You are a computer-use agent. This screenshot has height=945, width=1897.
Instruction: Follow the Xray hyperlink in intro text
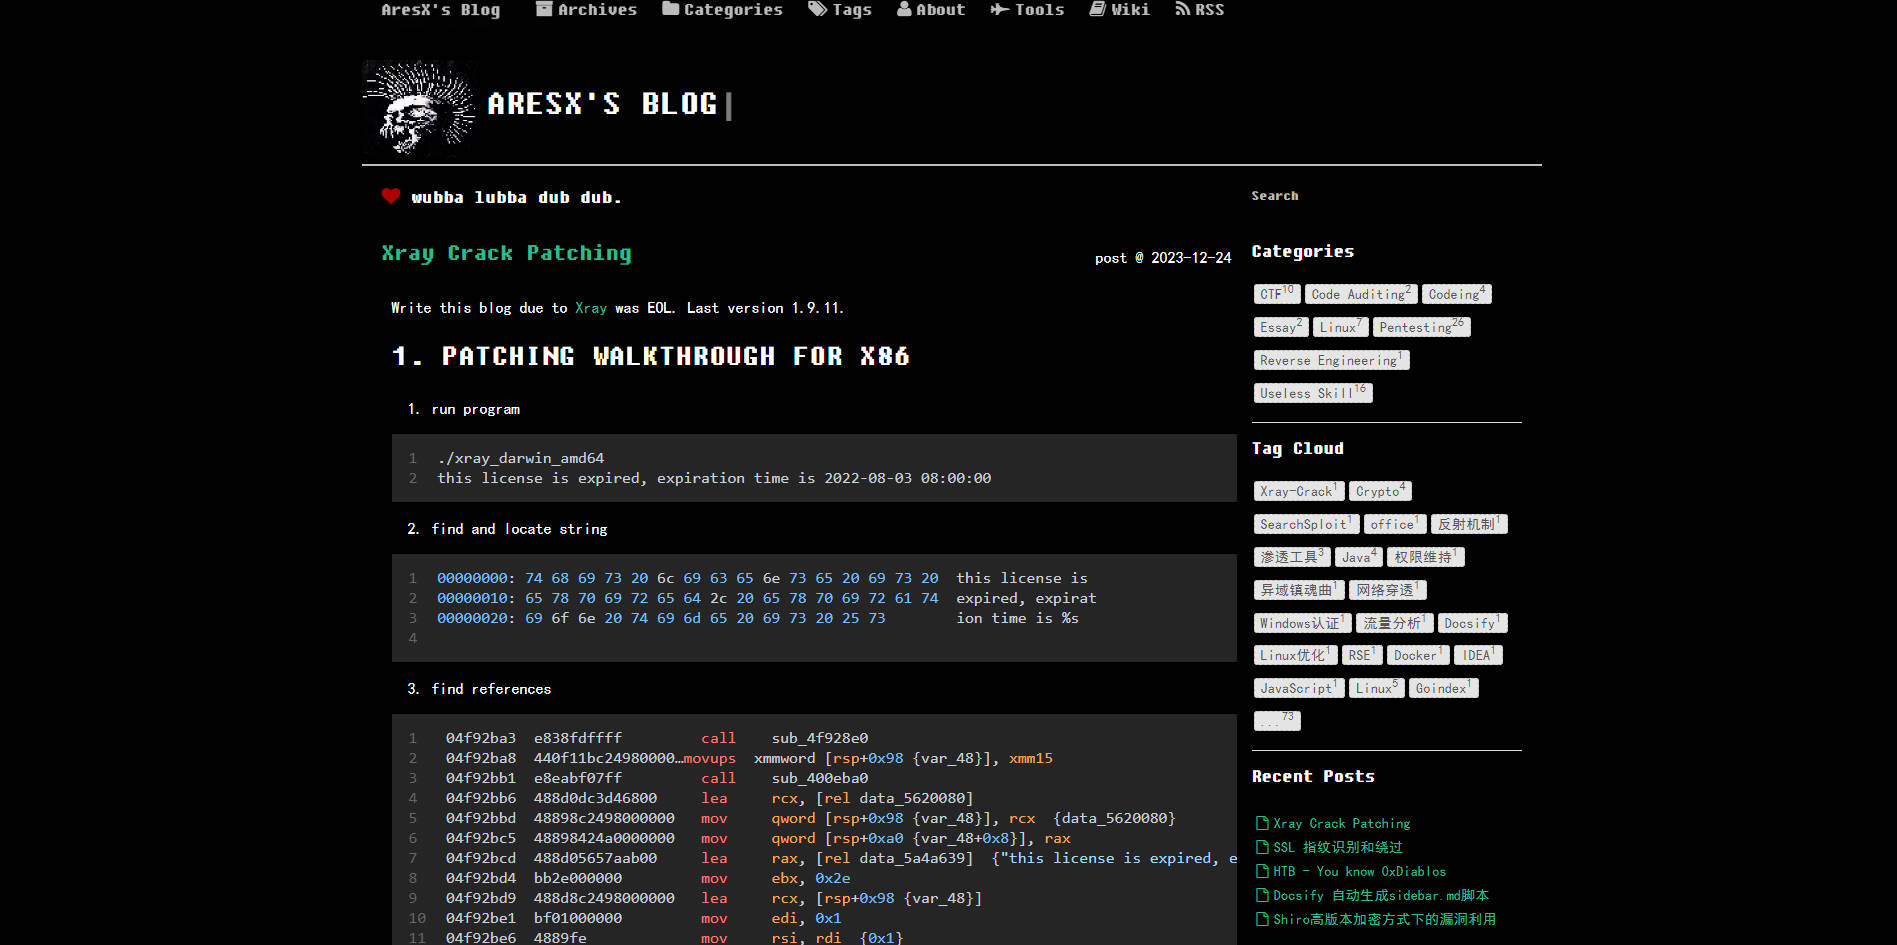tap(590, 308)
